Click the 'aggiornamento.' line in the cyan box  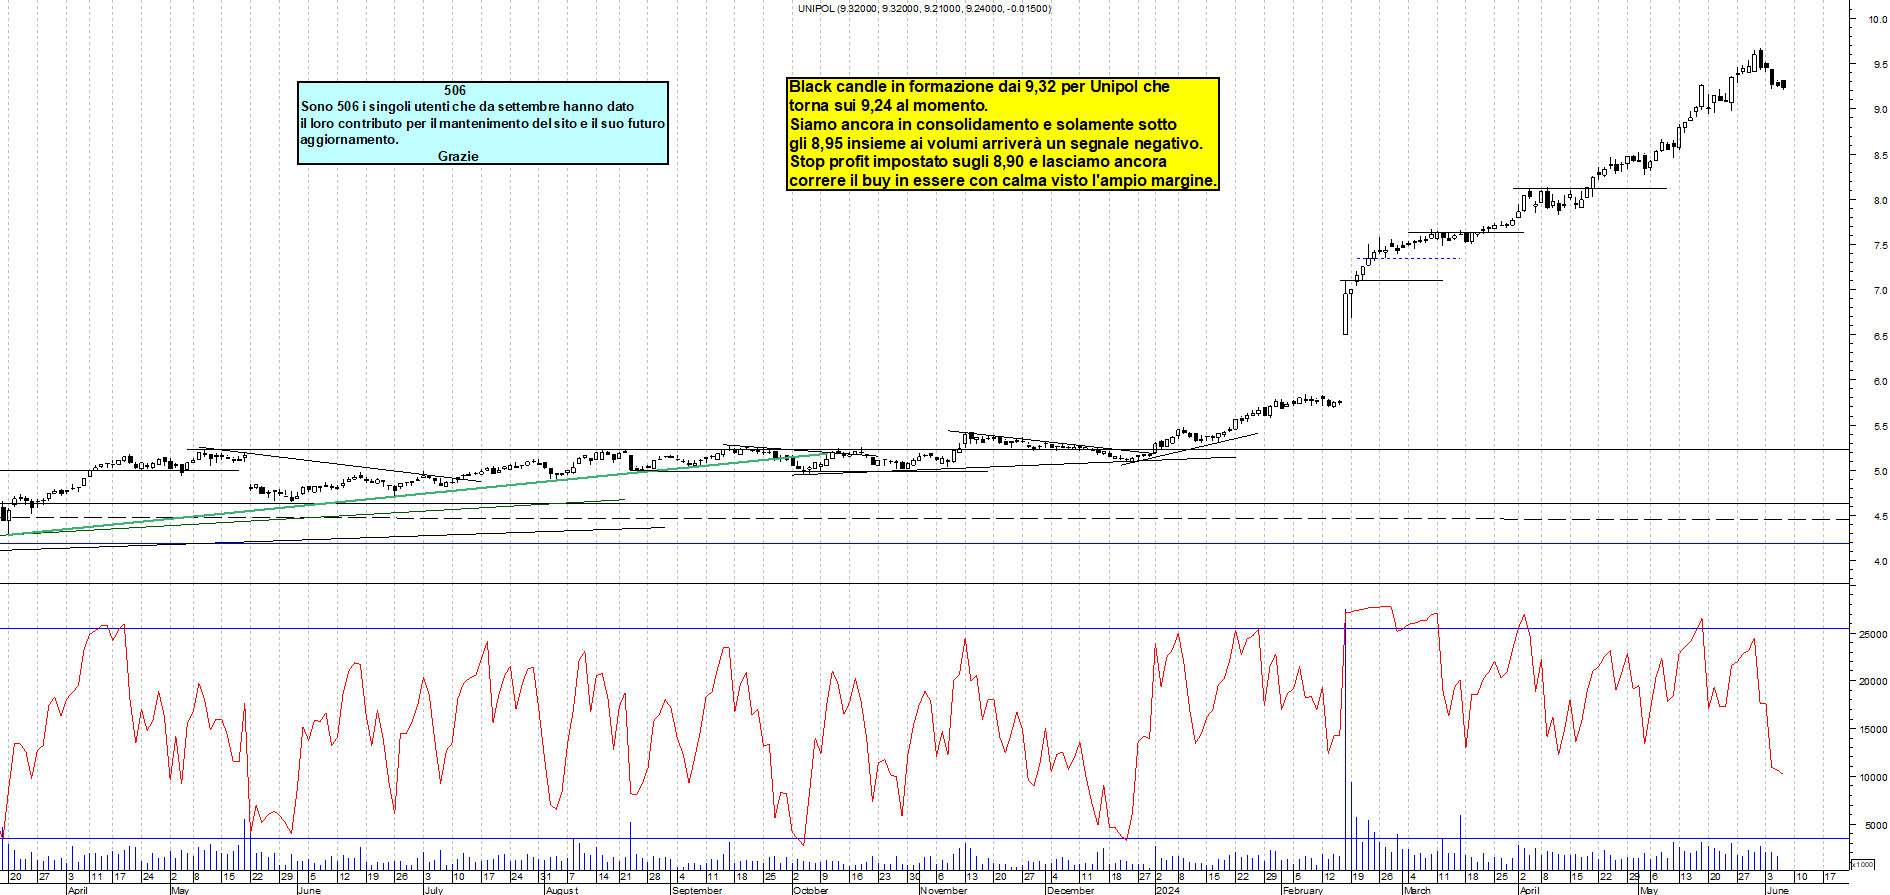click(x=349, y=139)
